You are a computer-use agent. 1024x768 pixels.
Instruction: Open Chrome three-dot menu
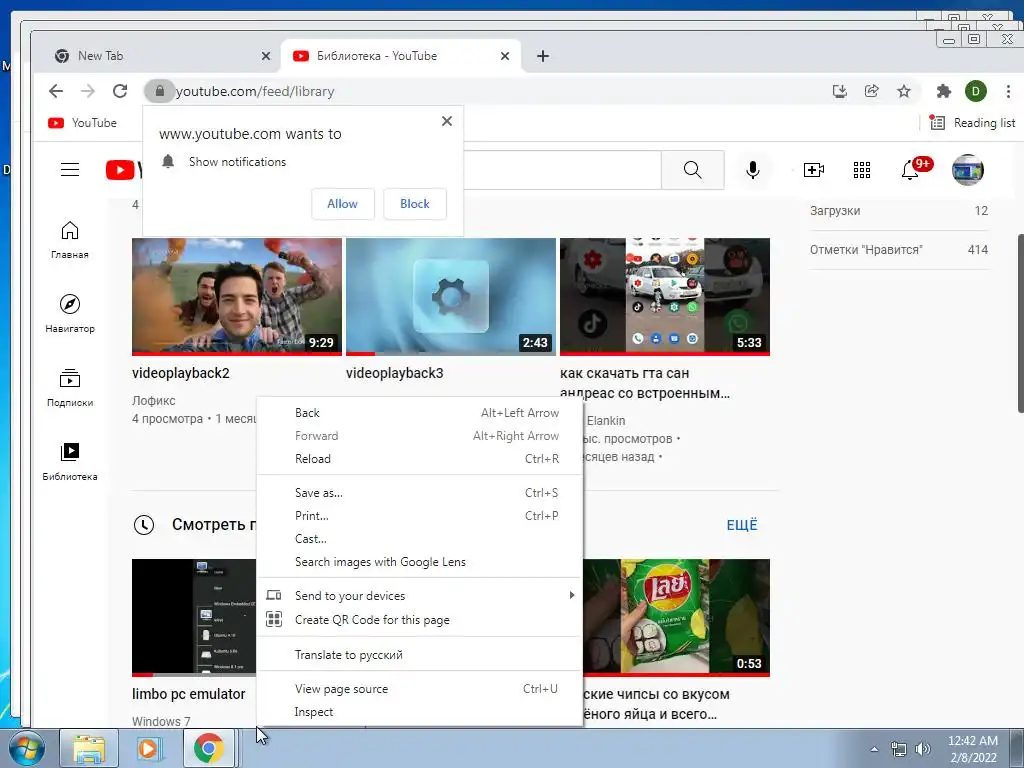1008,91
